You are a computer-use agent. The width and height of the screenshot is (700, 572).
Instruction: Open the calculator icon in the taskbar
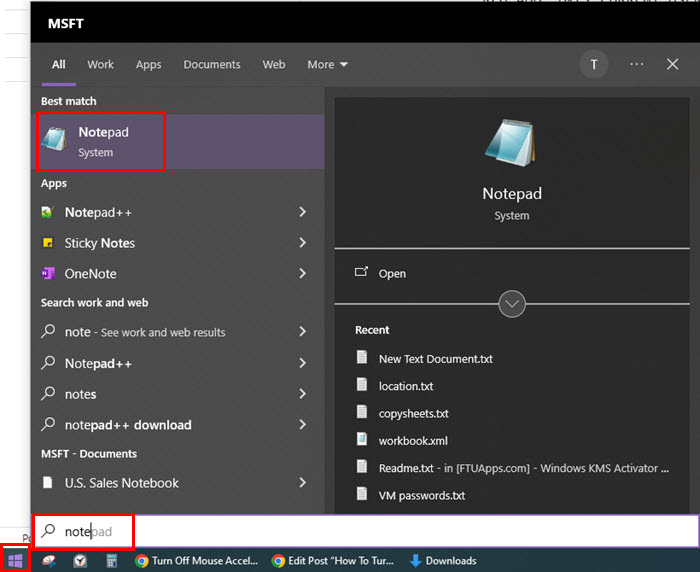click(113, 561)
